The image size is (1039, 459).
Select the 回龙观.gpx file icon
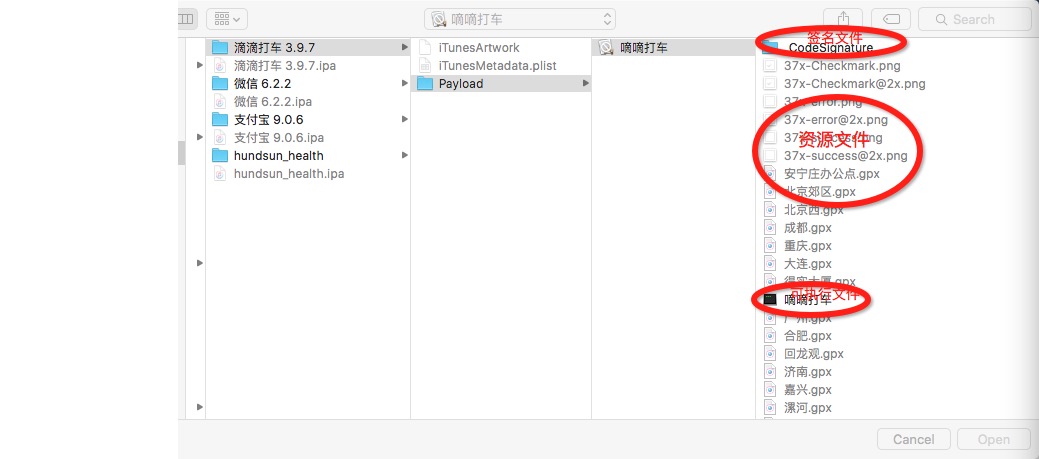coord(770,354)
